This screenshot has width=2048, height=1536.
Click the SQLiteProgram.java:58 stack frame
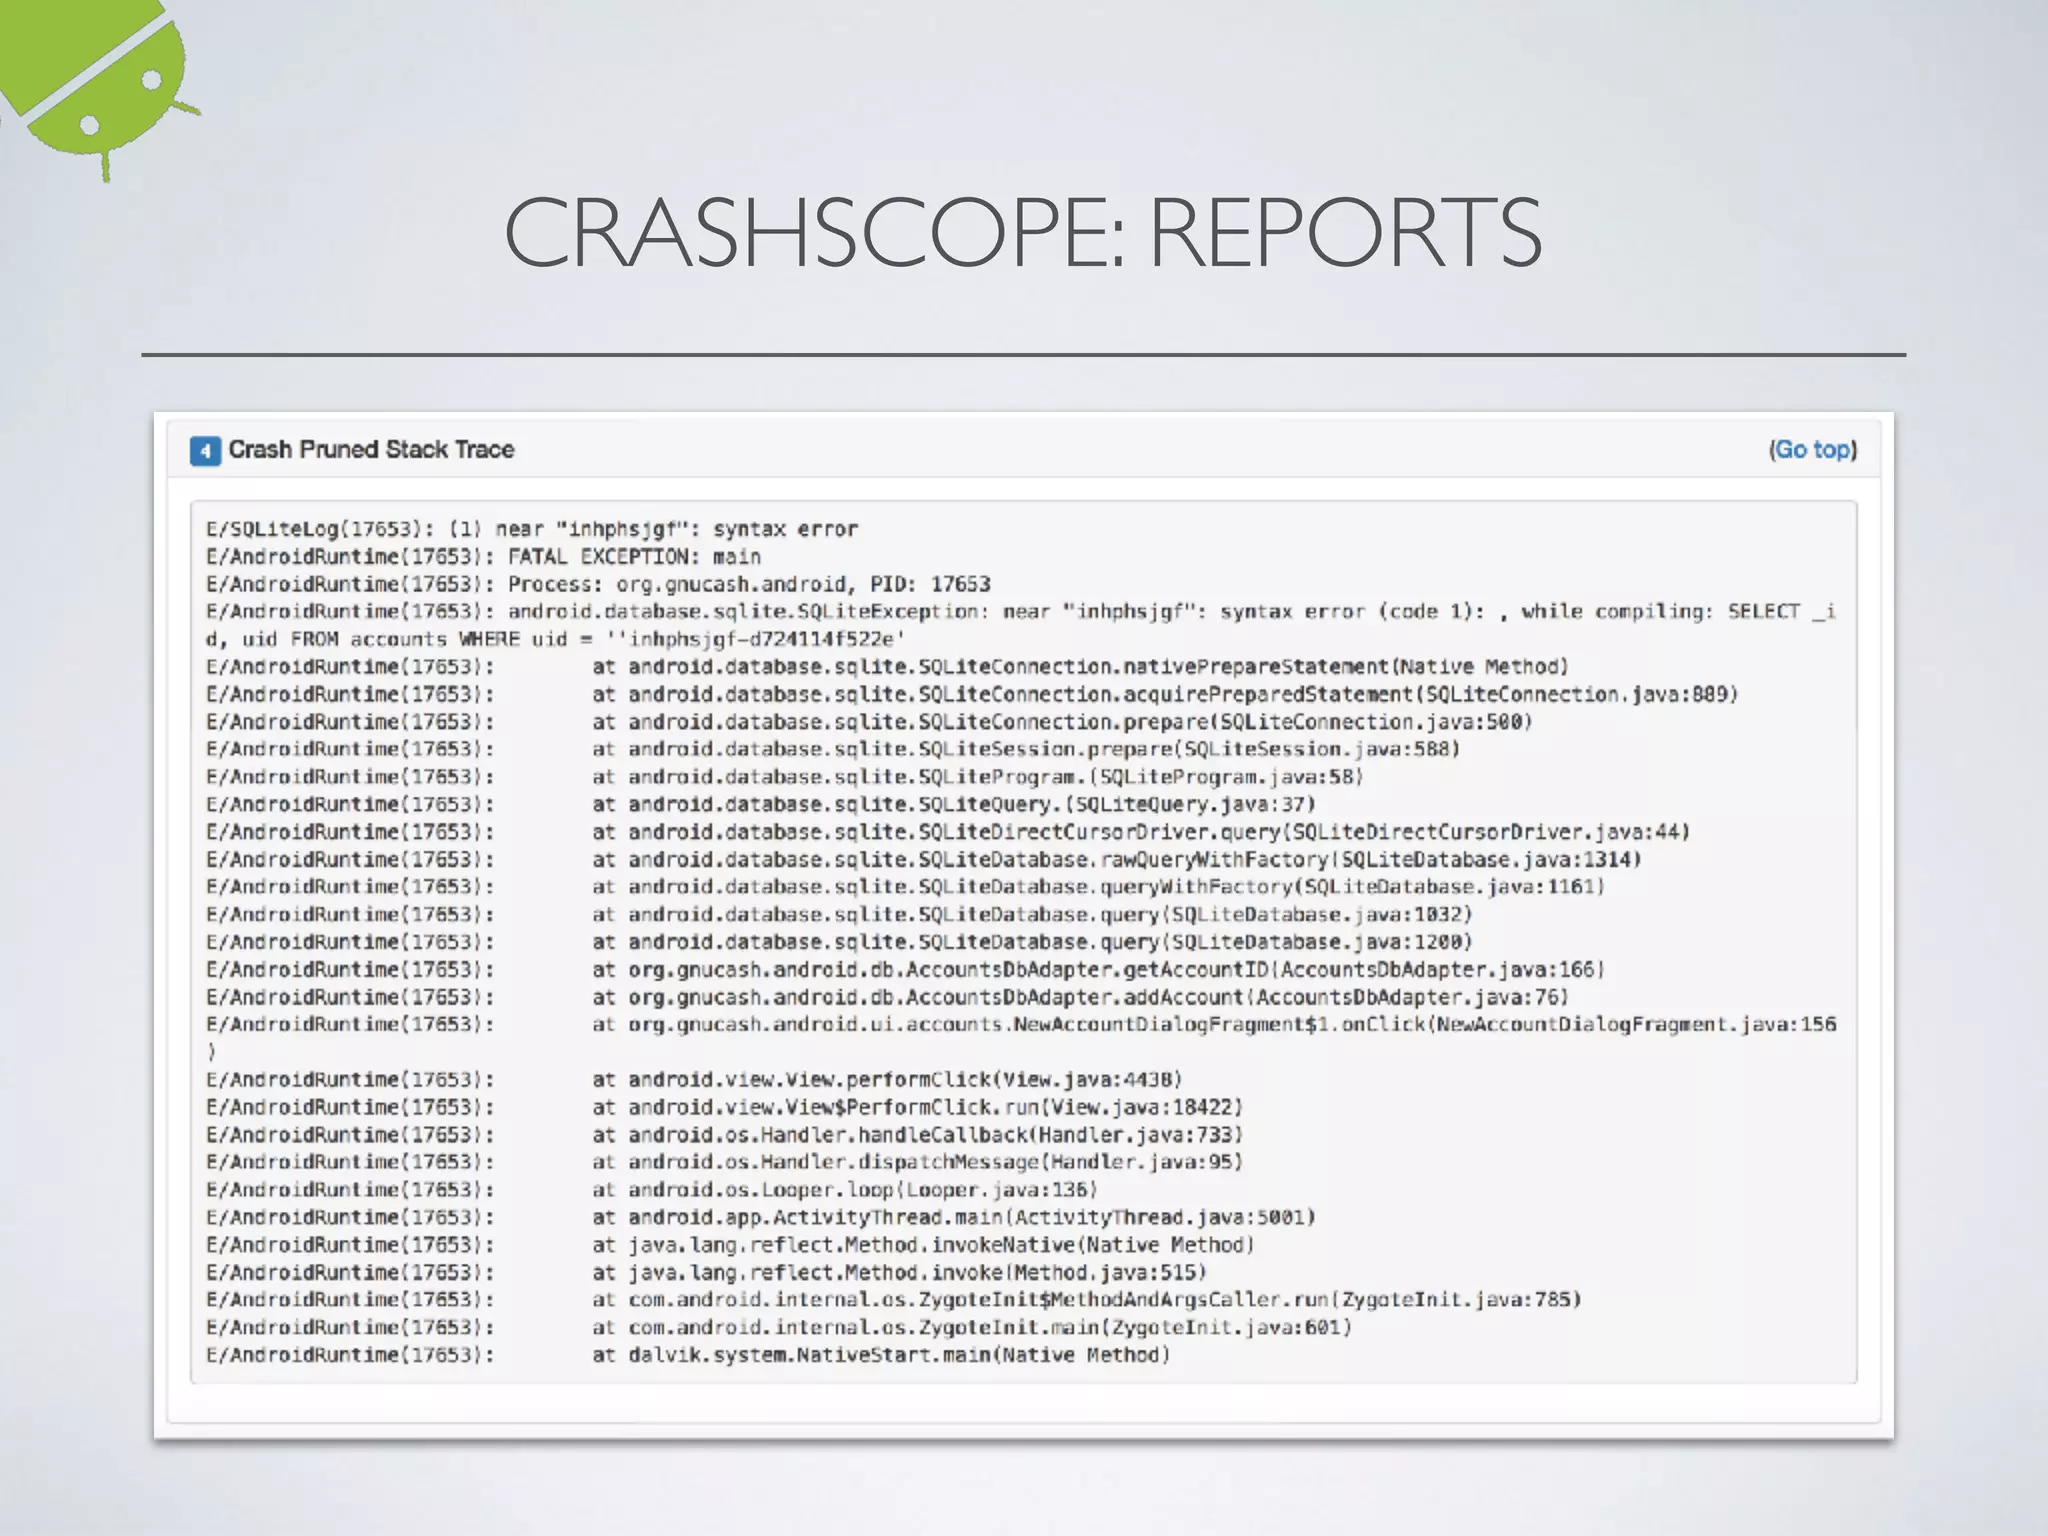click(x=785, y=777)
